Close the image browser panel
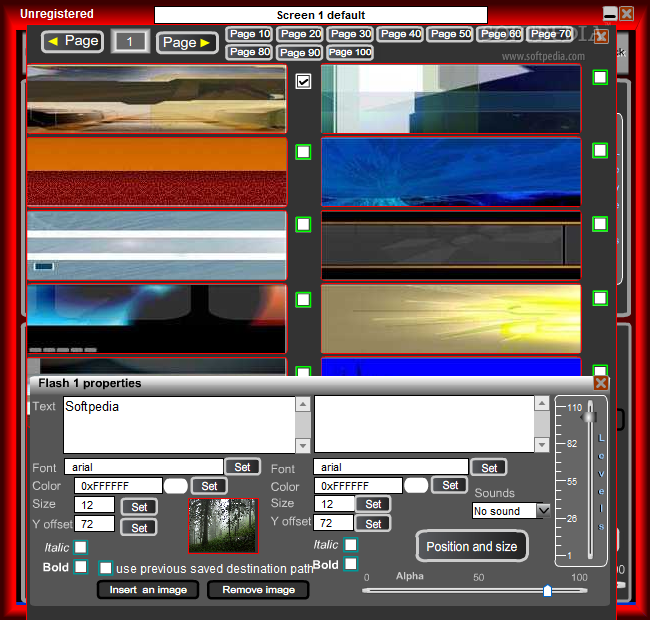The width and height of the screenshot is (650, 620). [601, 36]
